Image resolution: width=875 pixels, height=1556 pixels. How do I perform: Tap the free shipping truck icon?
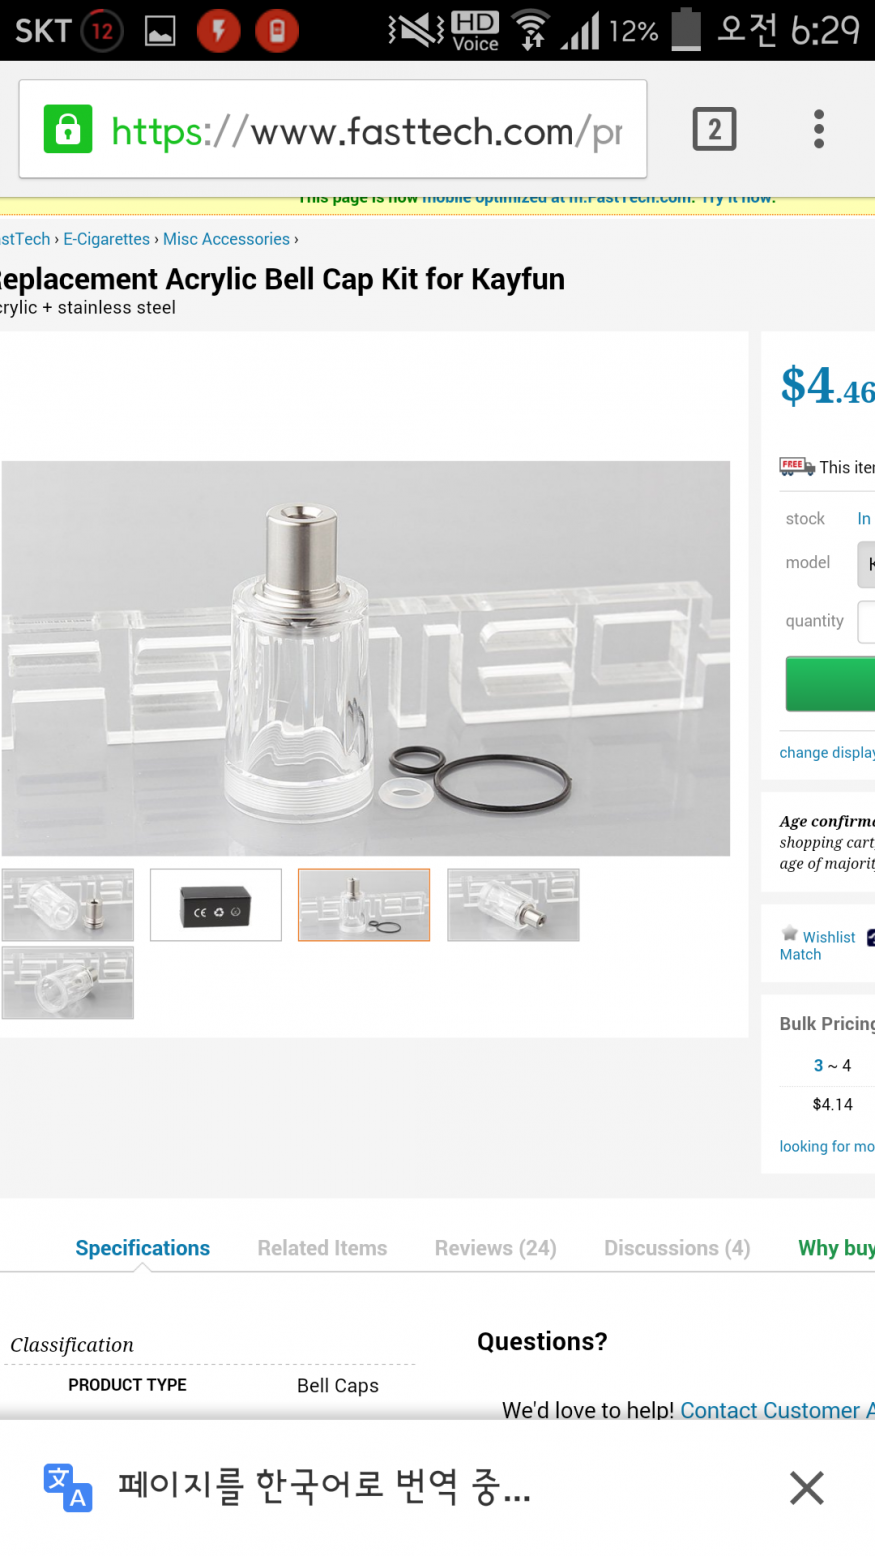(797, 467)
